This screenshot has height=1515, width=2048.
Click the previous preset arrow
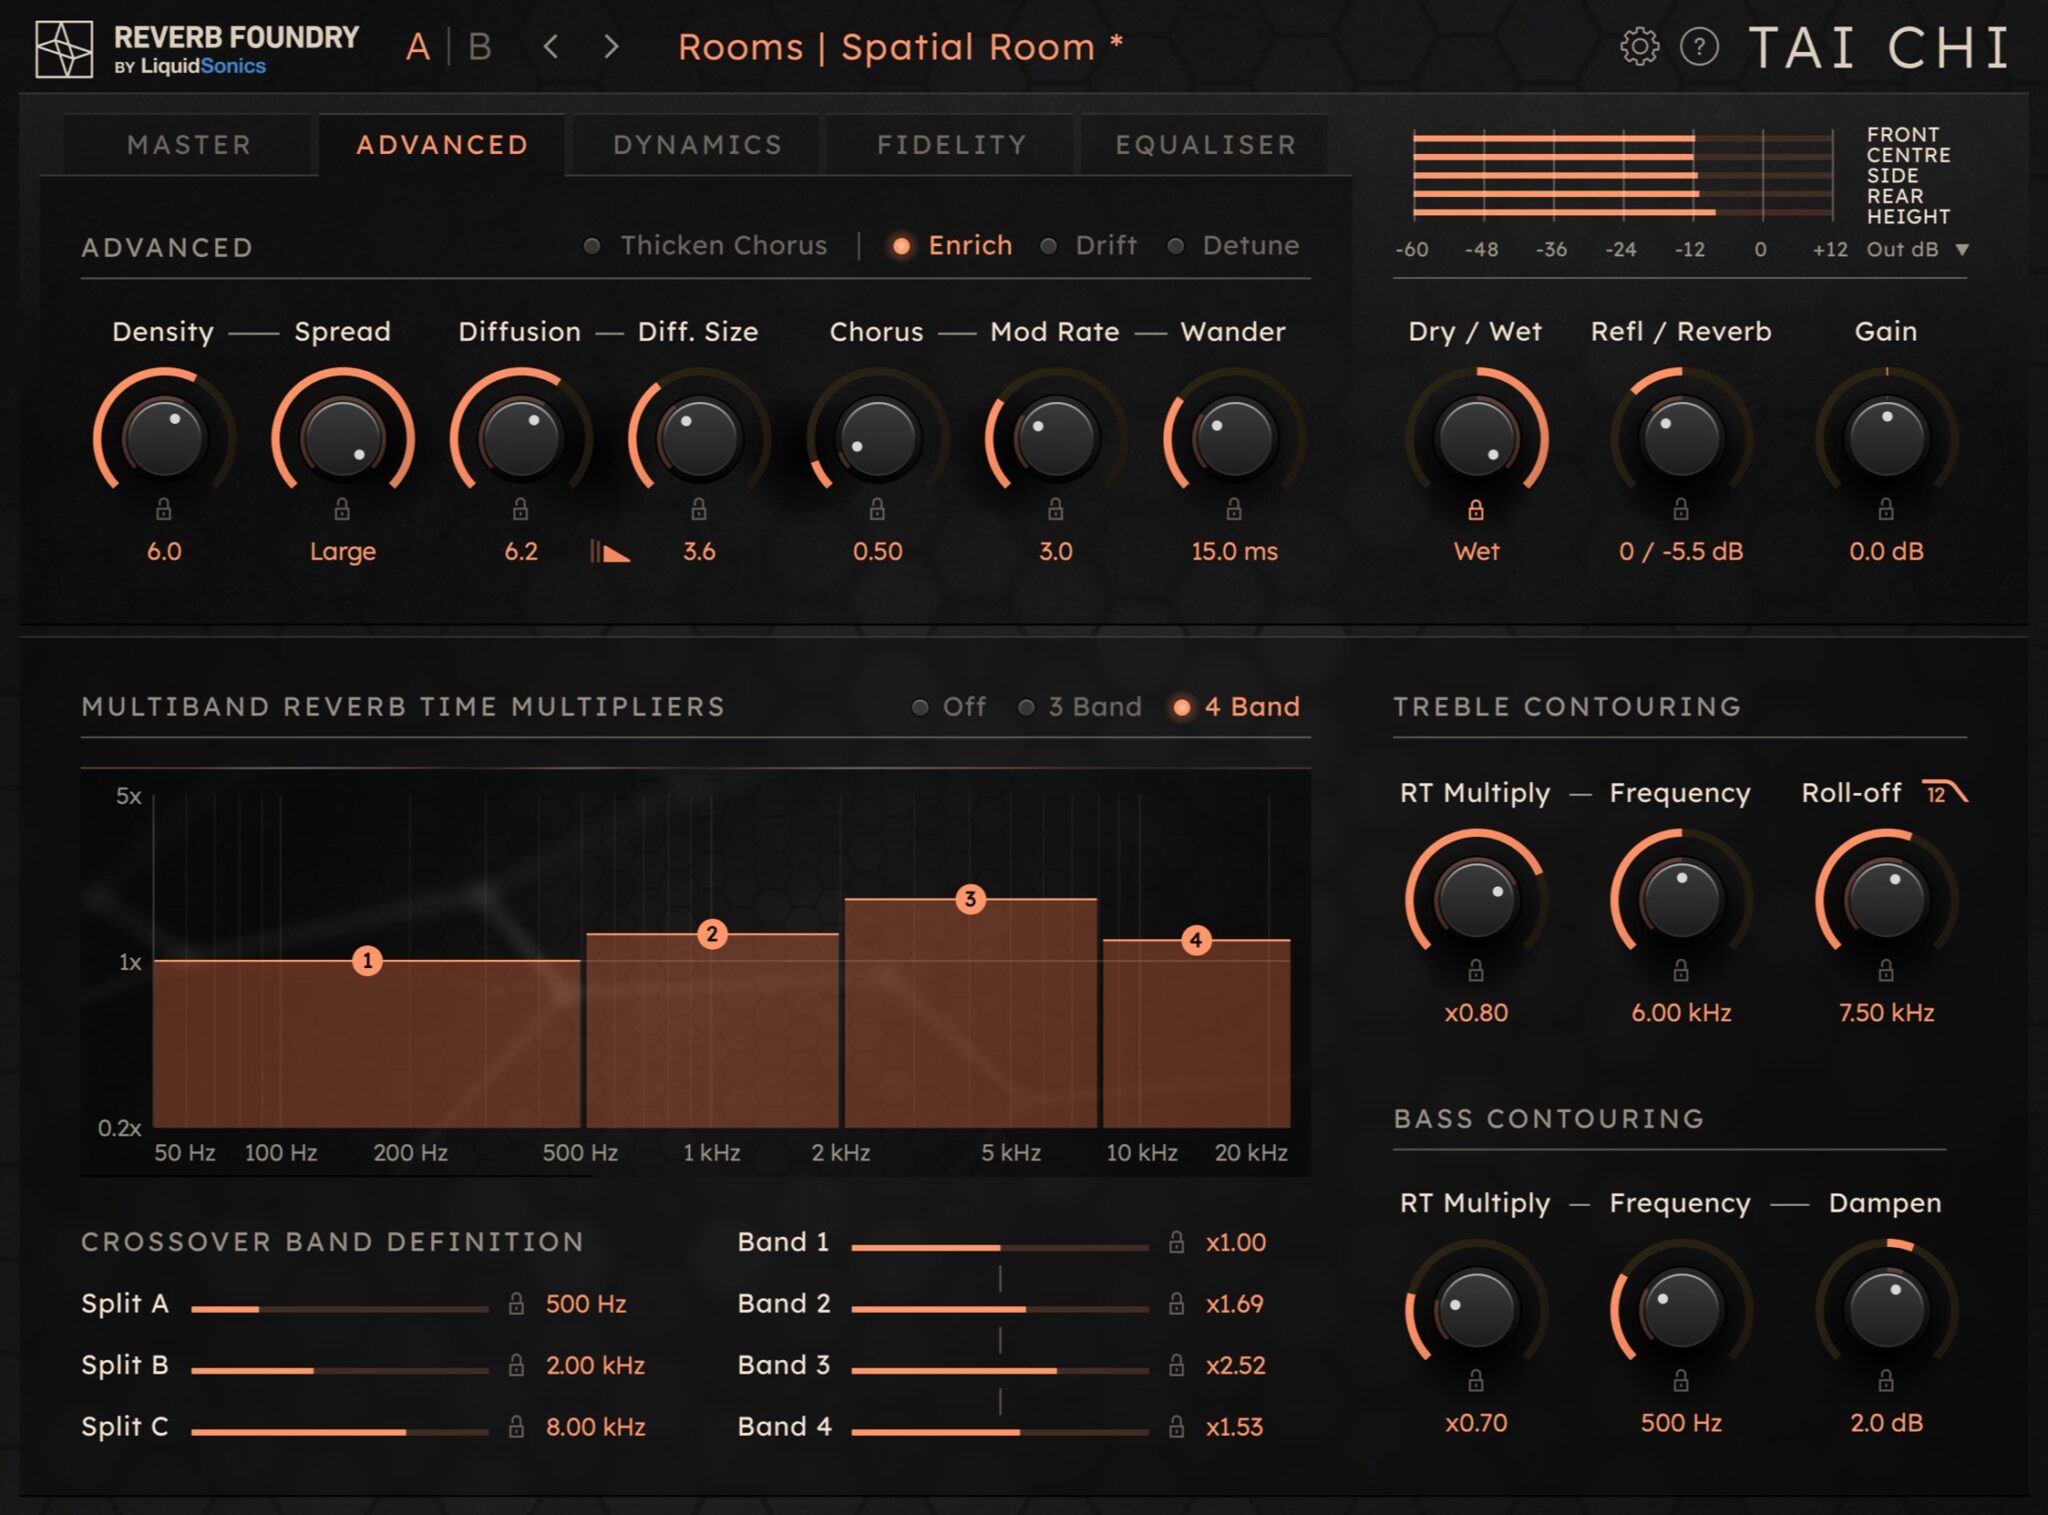(552, 45)
